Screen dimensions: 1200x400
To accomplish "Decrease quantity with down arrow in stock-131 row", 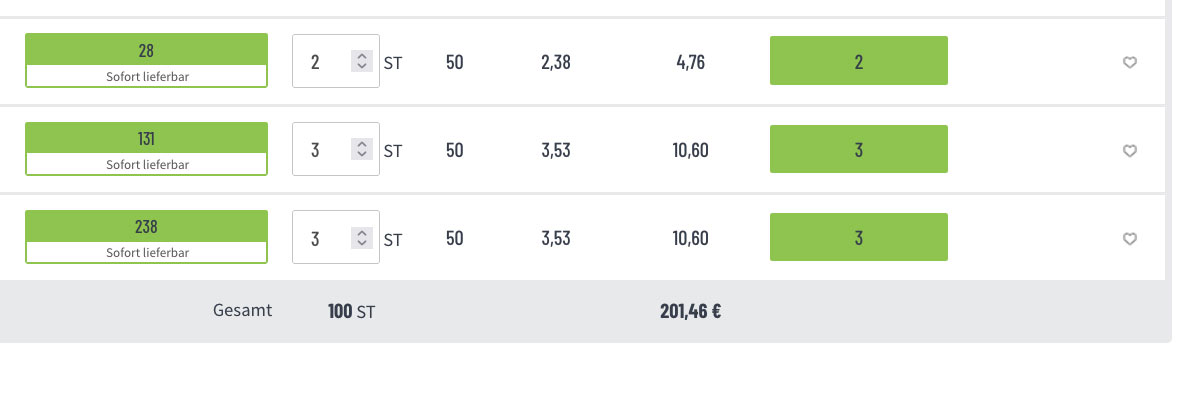I will click(362, 154).
